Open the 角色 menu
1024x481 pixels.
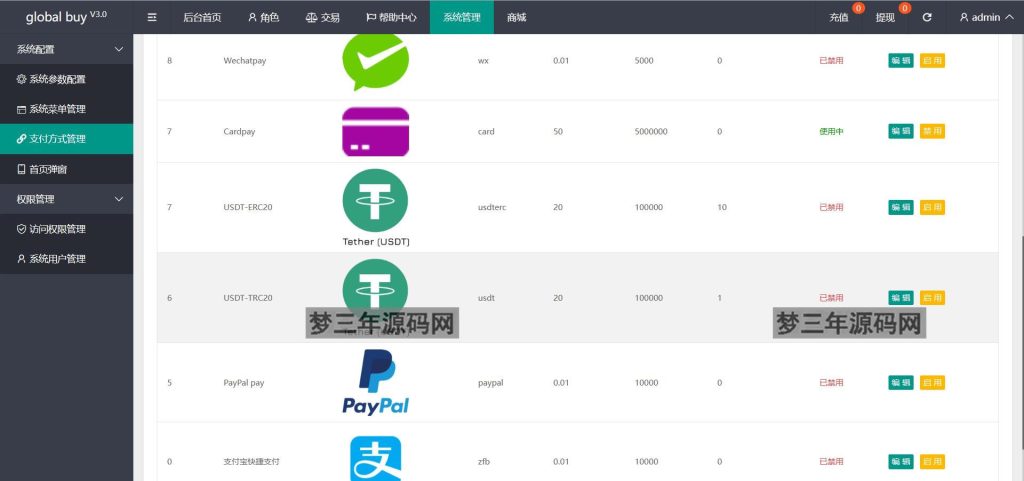264,18
